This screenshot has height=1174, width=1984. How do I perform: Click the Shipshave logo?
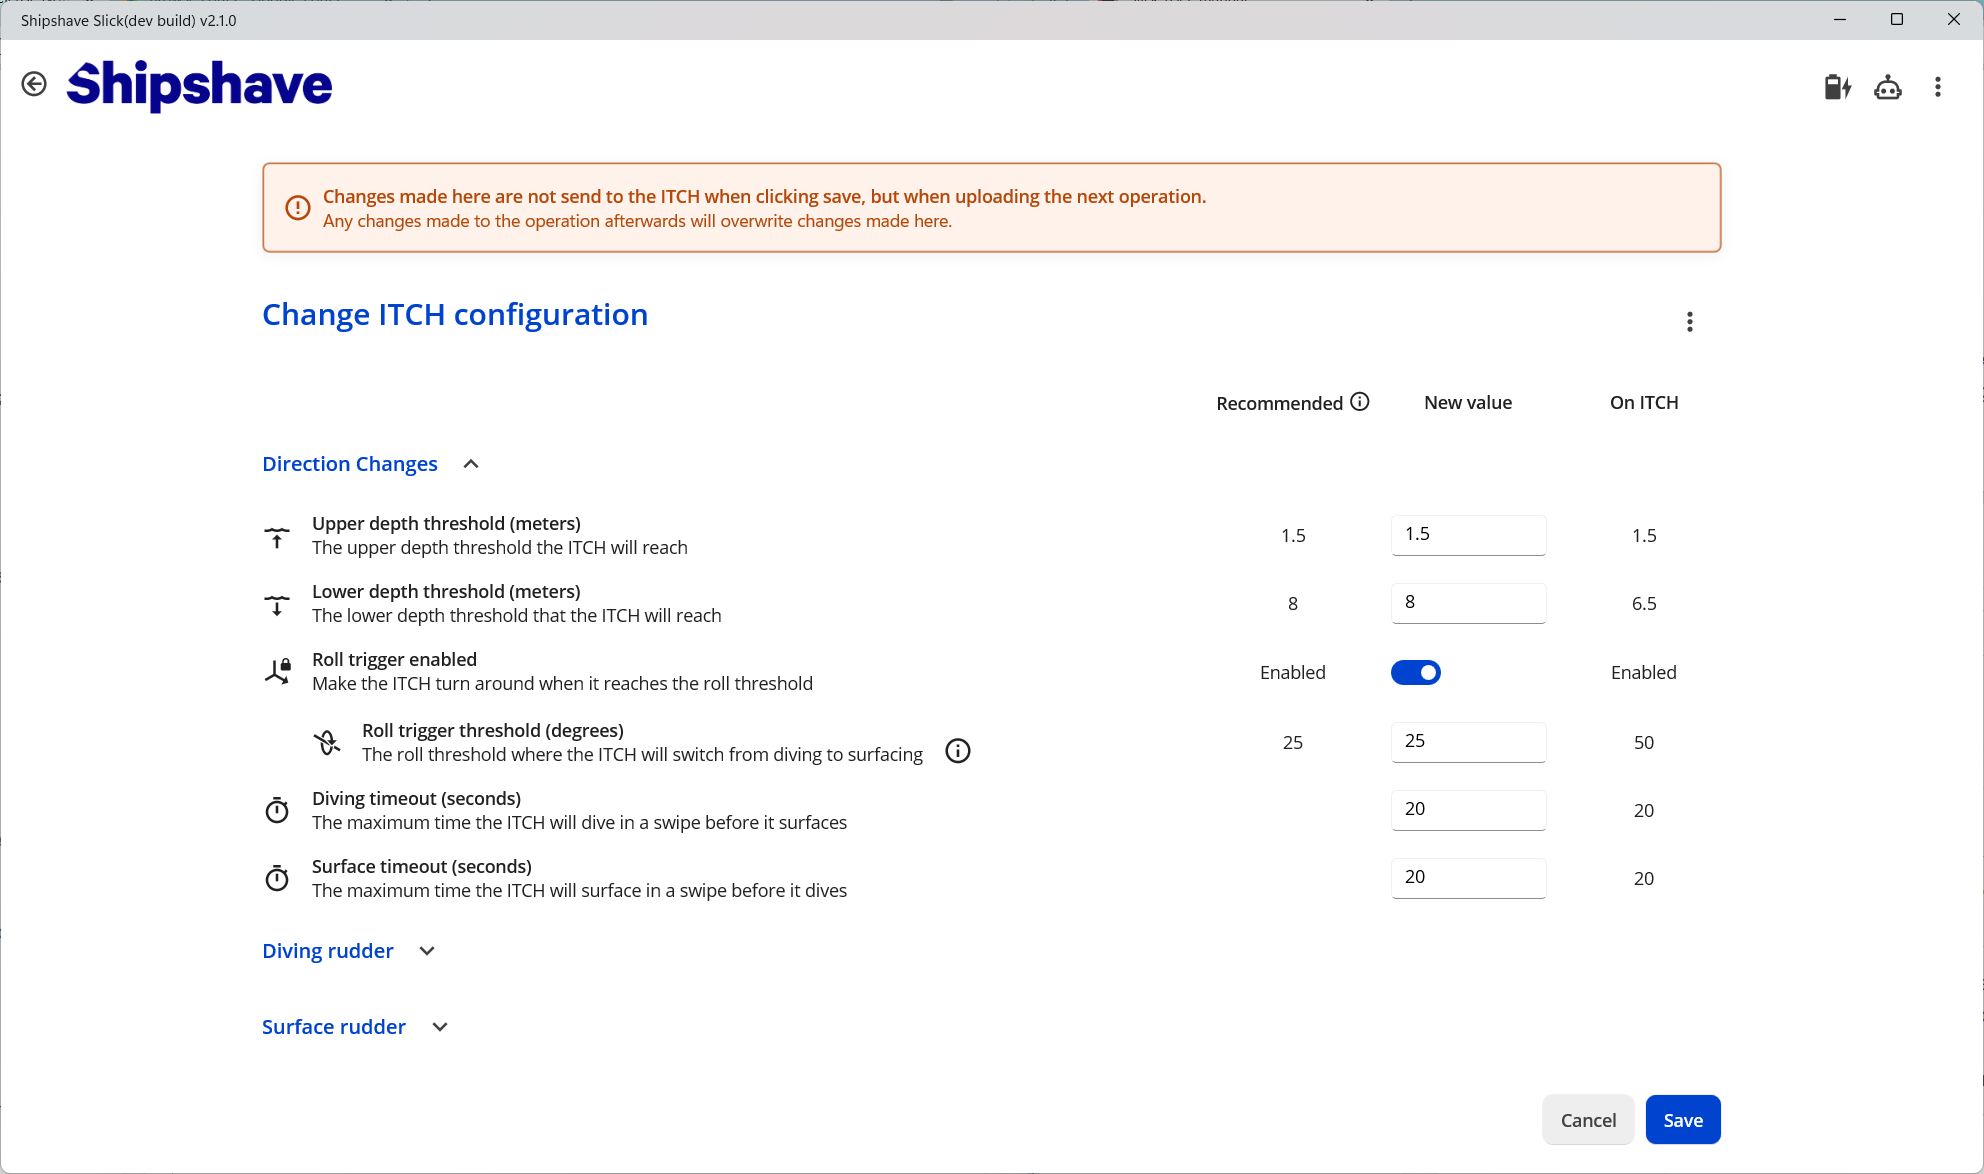pyautogui.click(x=198, y=86)
